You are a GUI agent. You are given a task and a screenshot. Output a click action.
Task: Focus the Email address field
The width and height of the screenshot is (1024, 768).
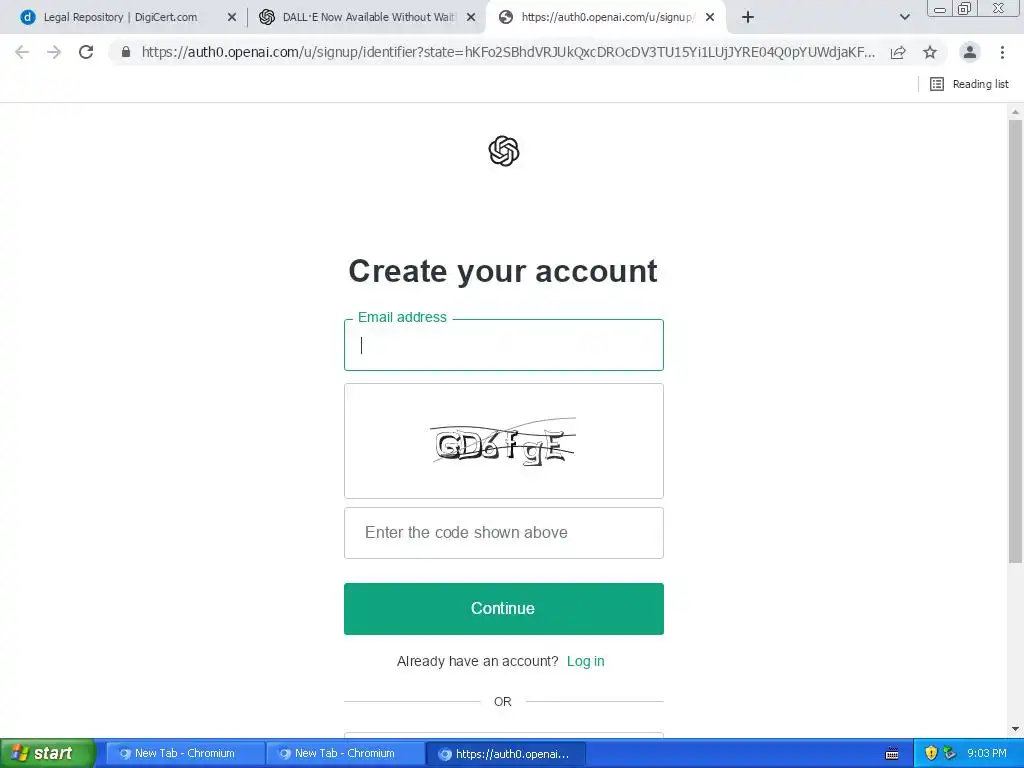point(504,345)
